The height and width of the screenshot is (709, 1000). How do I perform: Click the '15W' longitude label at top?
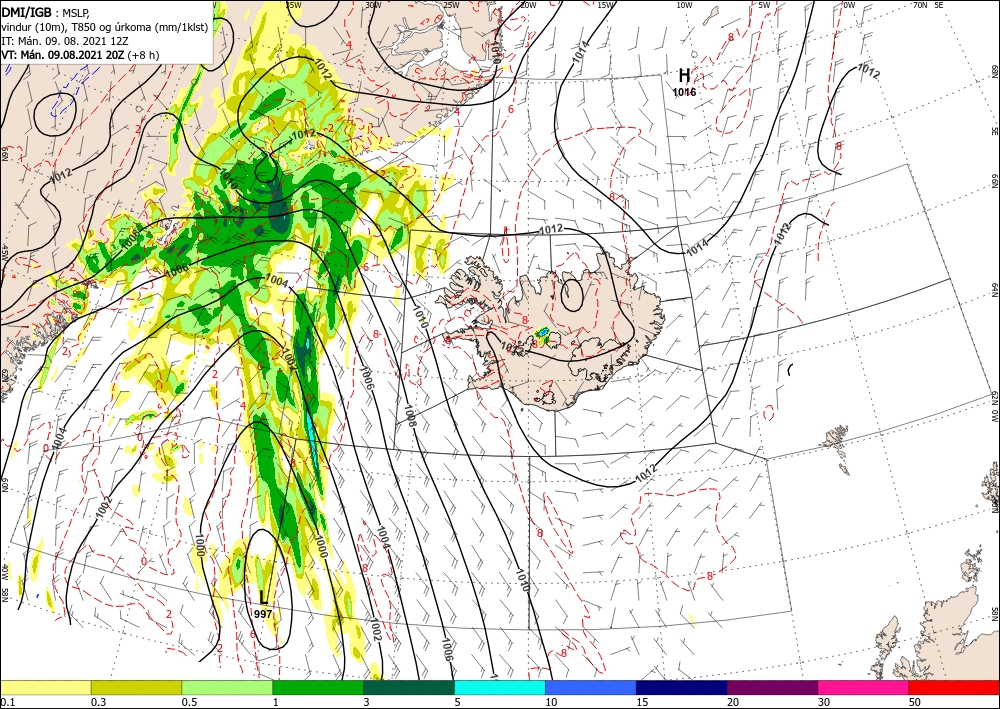click(606, 5)
